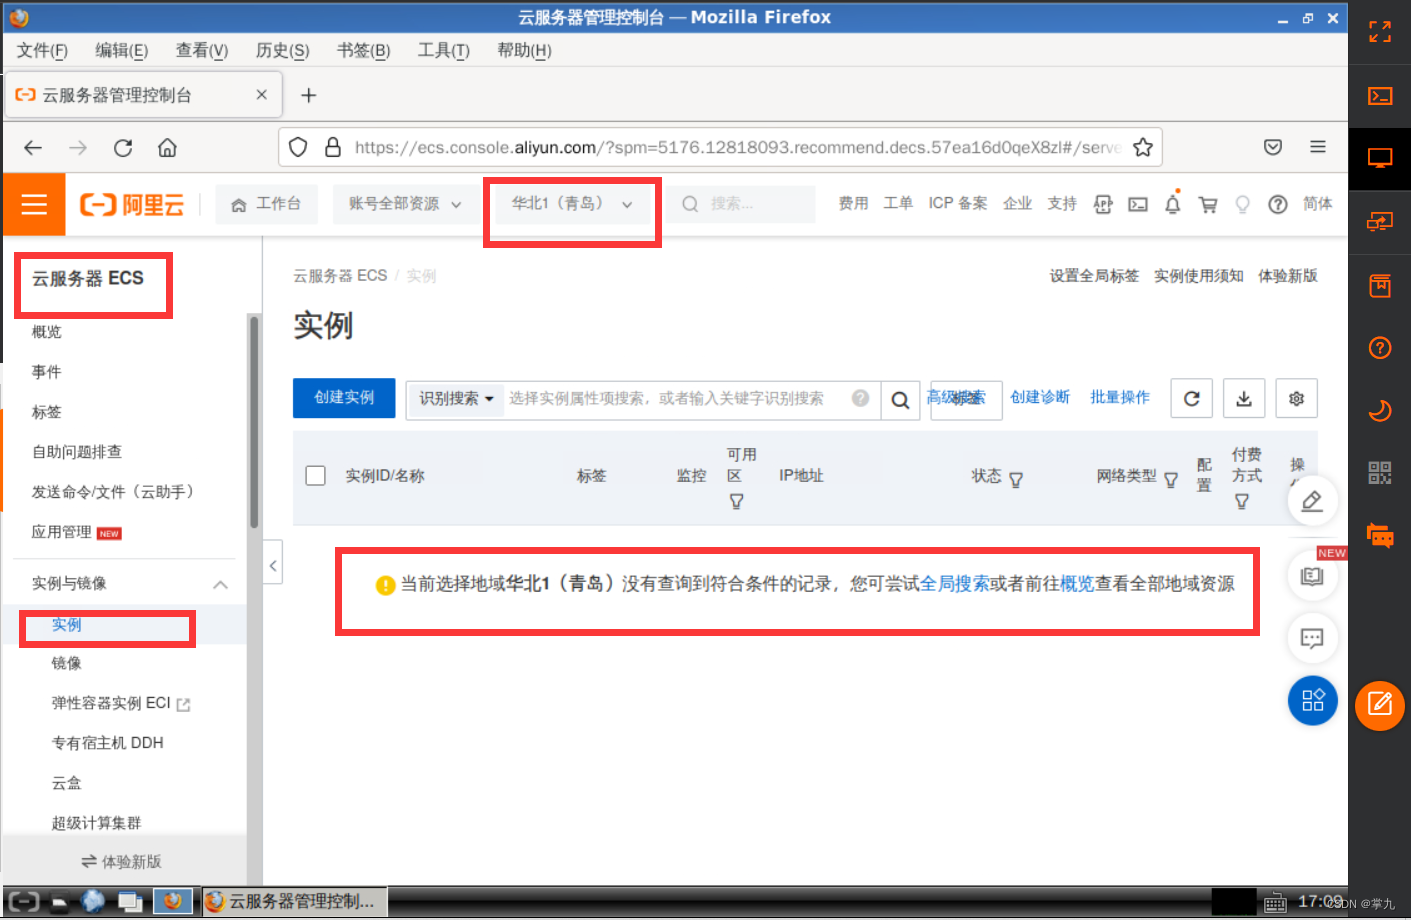Select all instances checkbox in table header
Image resolution: width=1411 pixels, height=920 pixels.
pos(316,475)
